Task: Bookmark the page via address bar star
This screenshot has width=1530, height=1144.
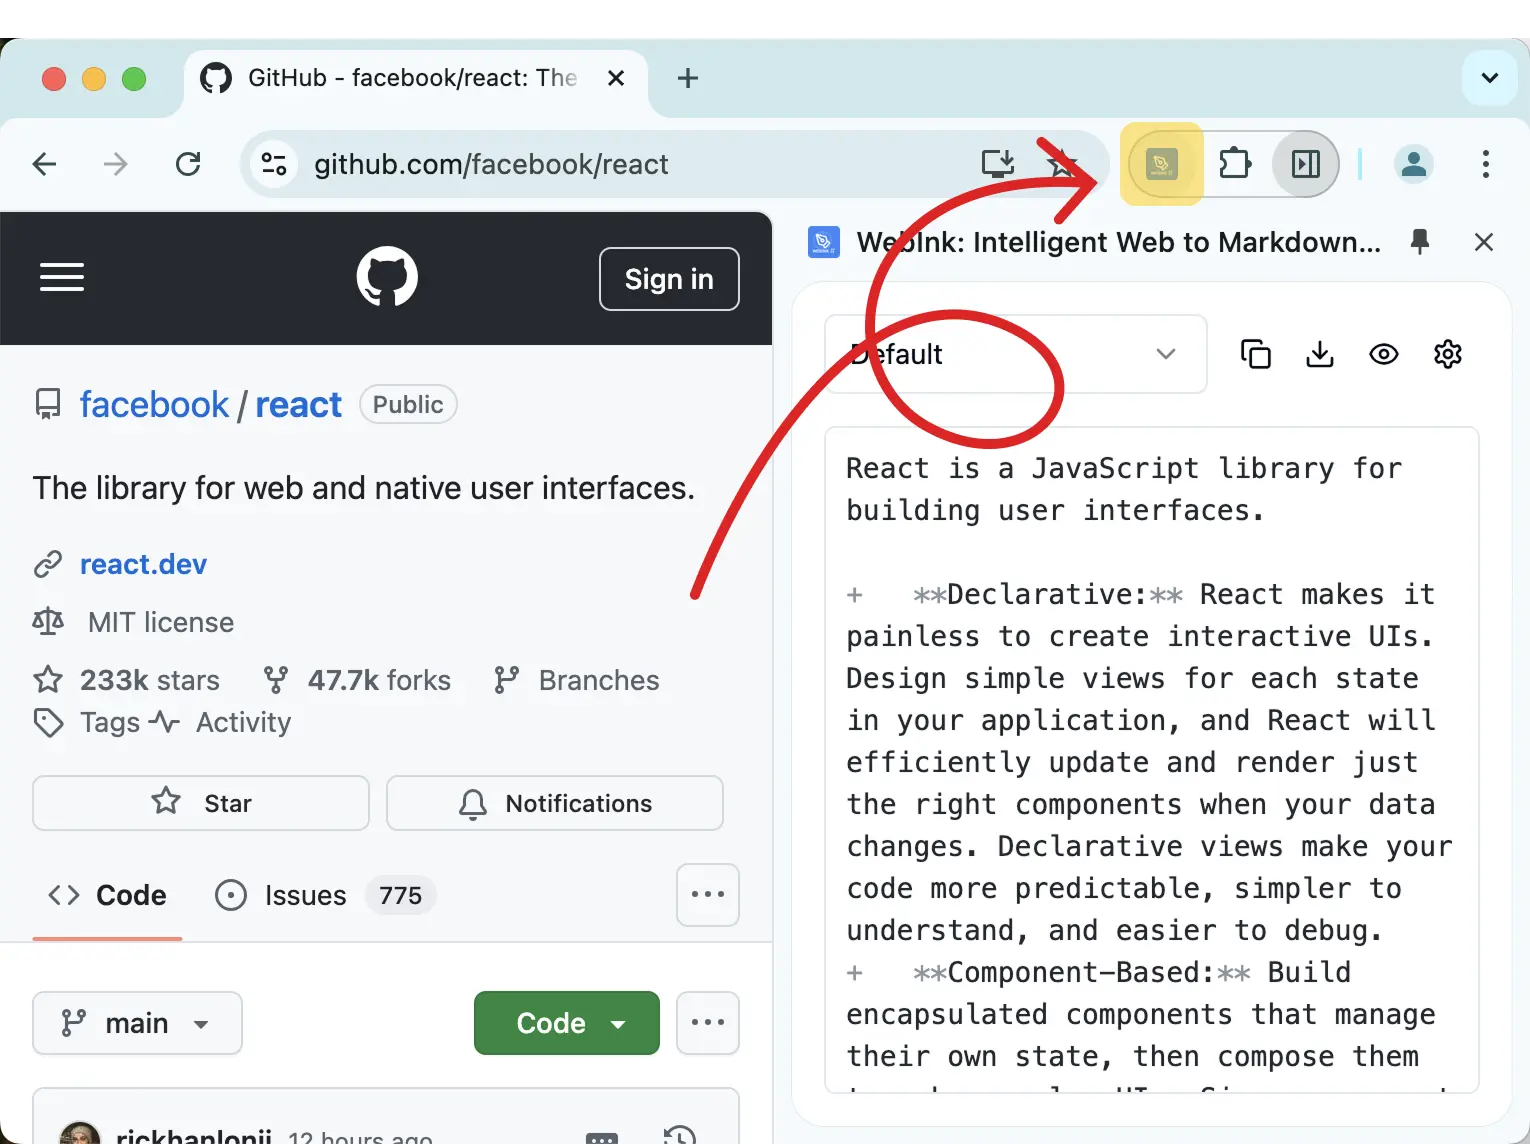Action: (1061, 163)
